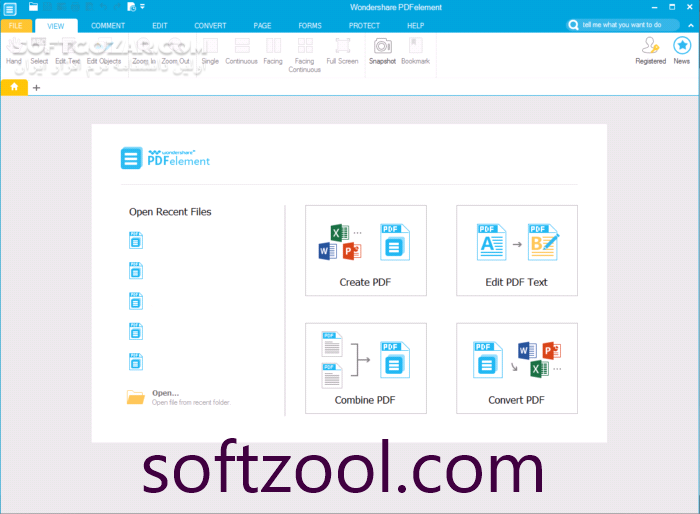This screenshot has width=700, height=514.
Task: Take a Snapshot with camera tool
Action: pos(383,51)
